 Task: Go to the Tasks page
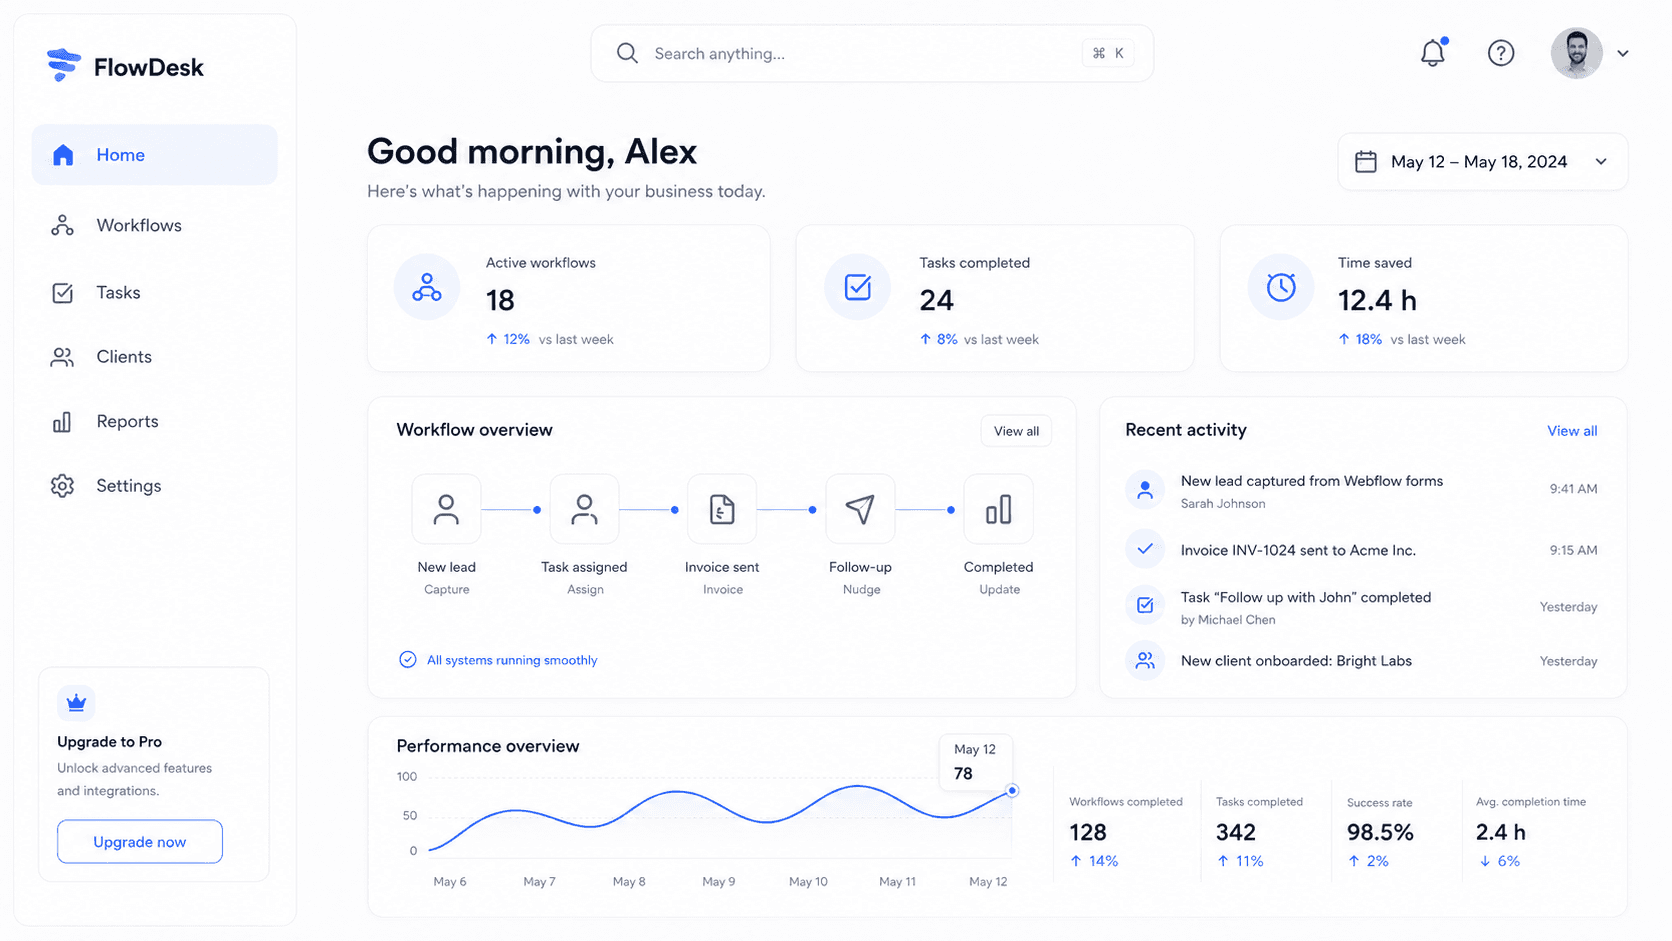click(x=155, y=293)
